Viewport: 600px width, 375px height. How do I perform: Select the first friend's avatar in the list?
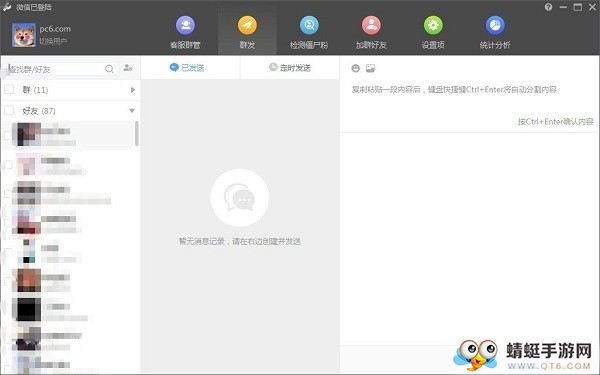click(x=26, y=135)
